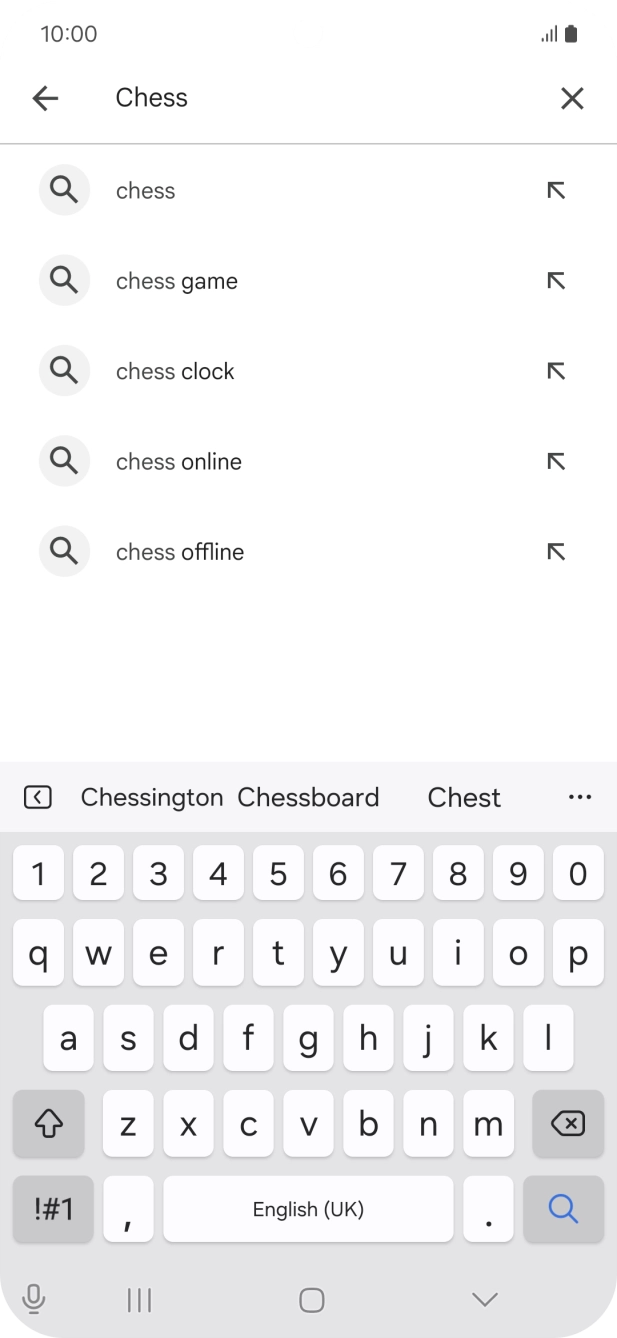Expand the keyboard toolbar via the boxed arrow
Screen dimensions: 617x1338
[37, 797]
